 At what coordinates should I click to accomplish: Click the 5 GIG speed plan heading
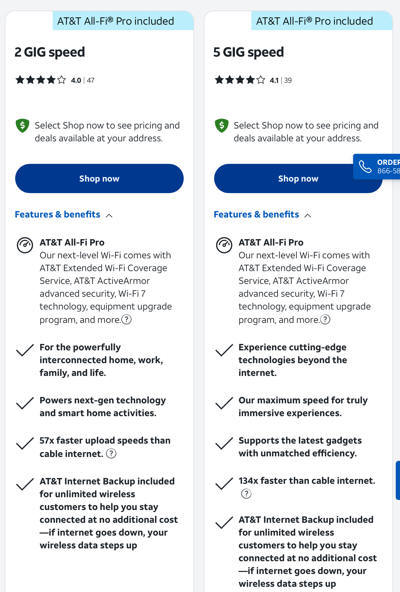click(249, 52)
